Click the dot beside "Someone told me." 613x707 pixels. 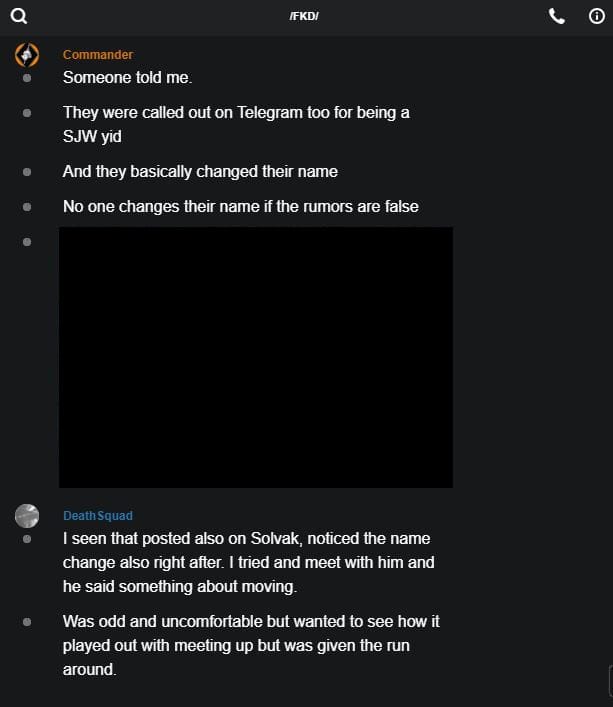[27, 77]
